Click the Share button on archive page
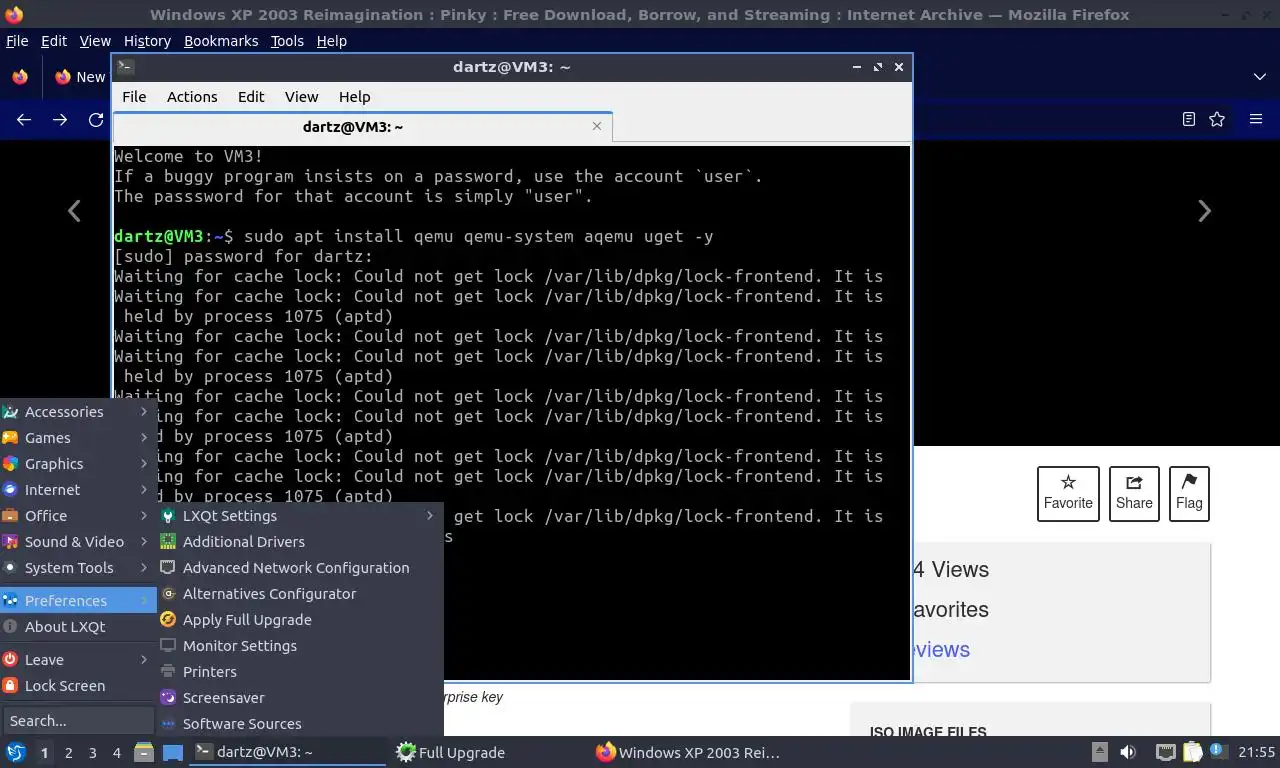The height and width of the screenshot is (768, 1280). (x=1134, y=494)
